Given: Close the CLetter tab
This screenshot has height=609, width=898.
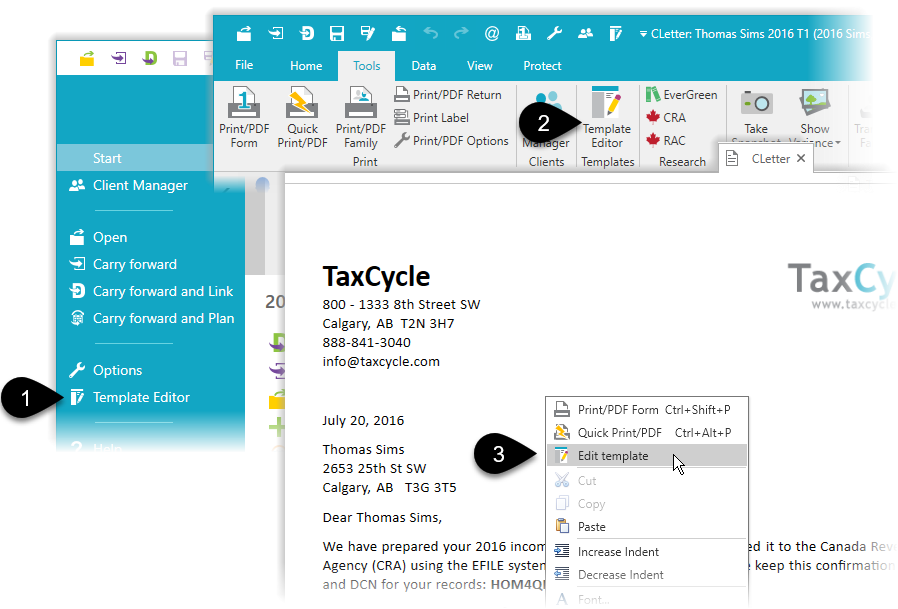Looking at the screenshot, I should pos(801,158).
